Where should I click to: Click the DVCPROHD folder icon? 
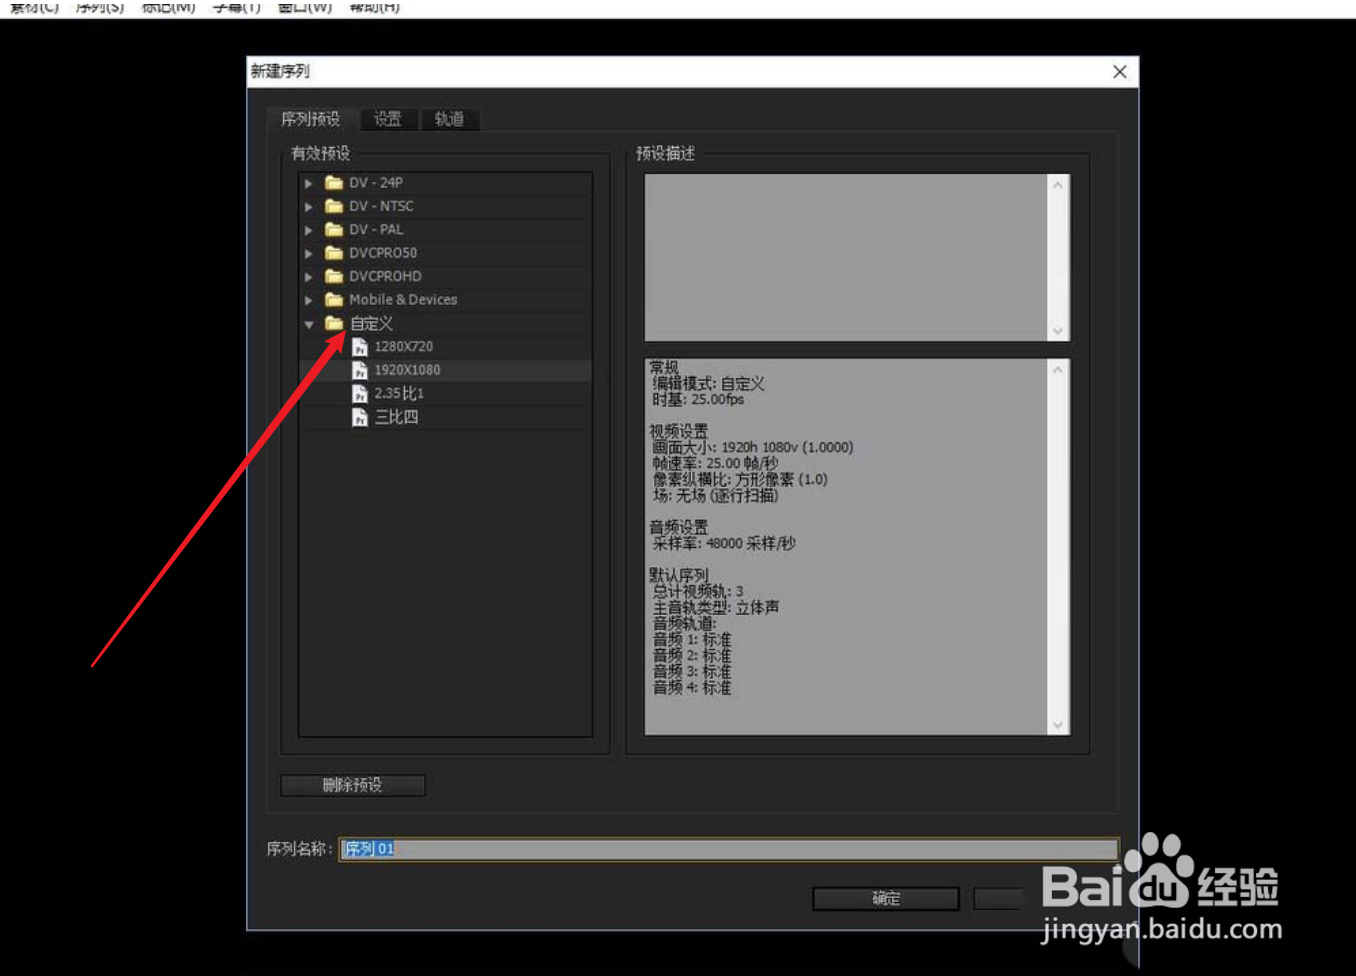coord(333,276)
